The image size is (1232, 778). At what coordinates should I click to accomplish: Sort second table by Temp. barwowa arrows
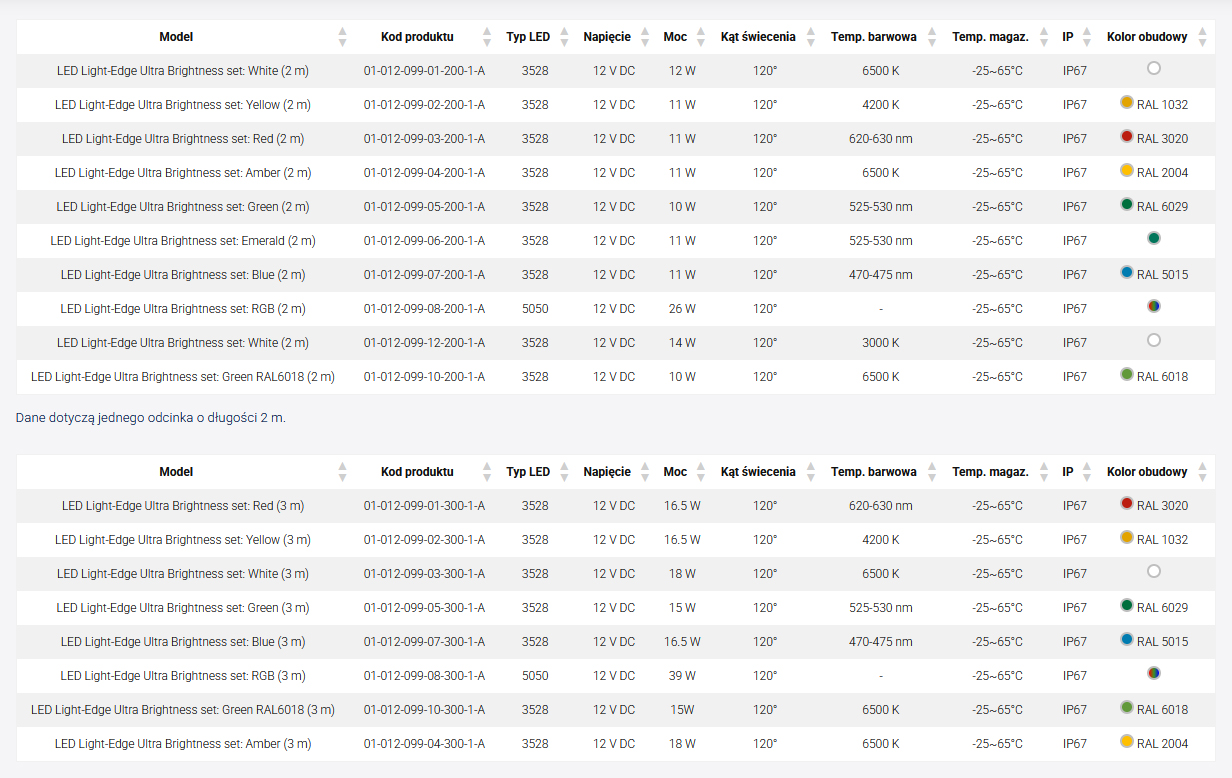931,472
